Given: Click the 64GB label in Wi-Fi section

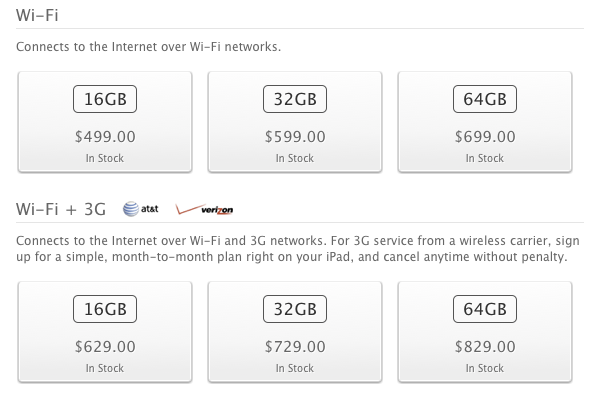Looking at the screenshot, I should coord(485,99).
